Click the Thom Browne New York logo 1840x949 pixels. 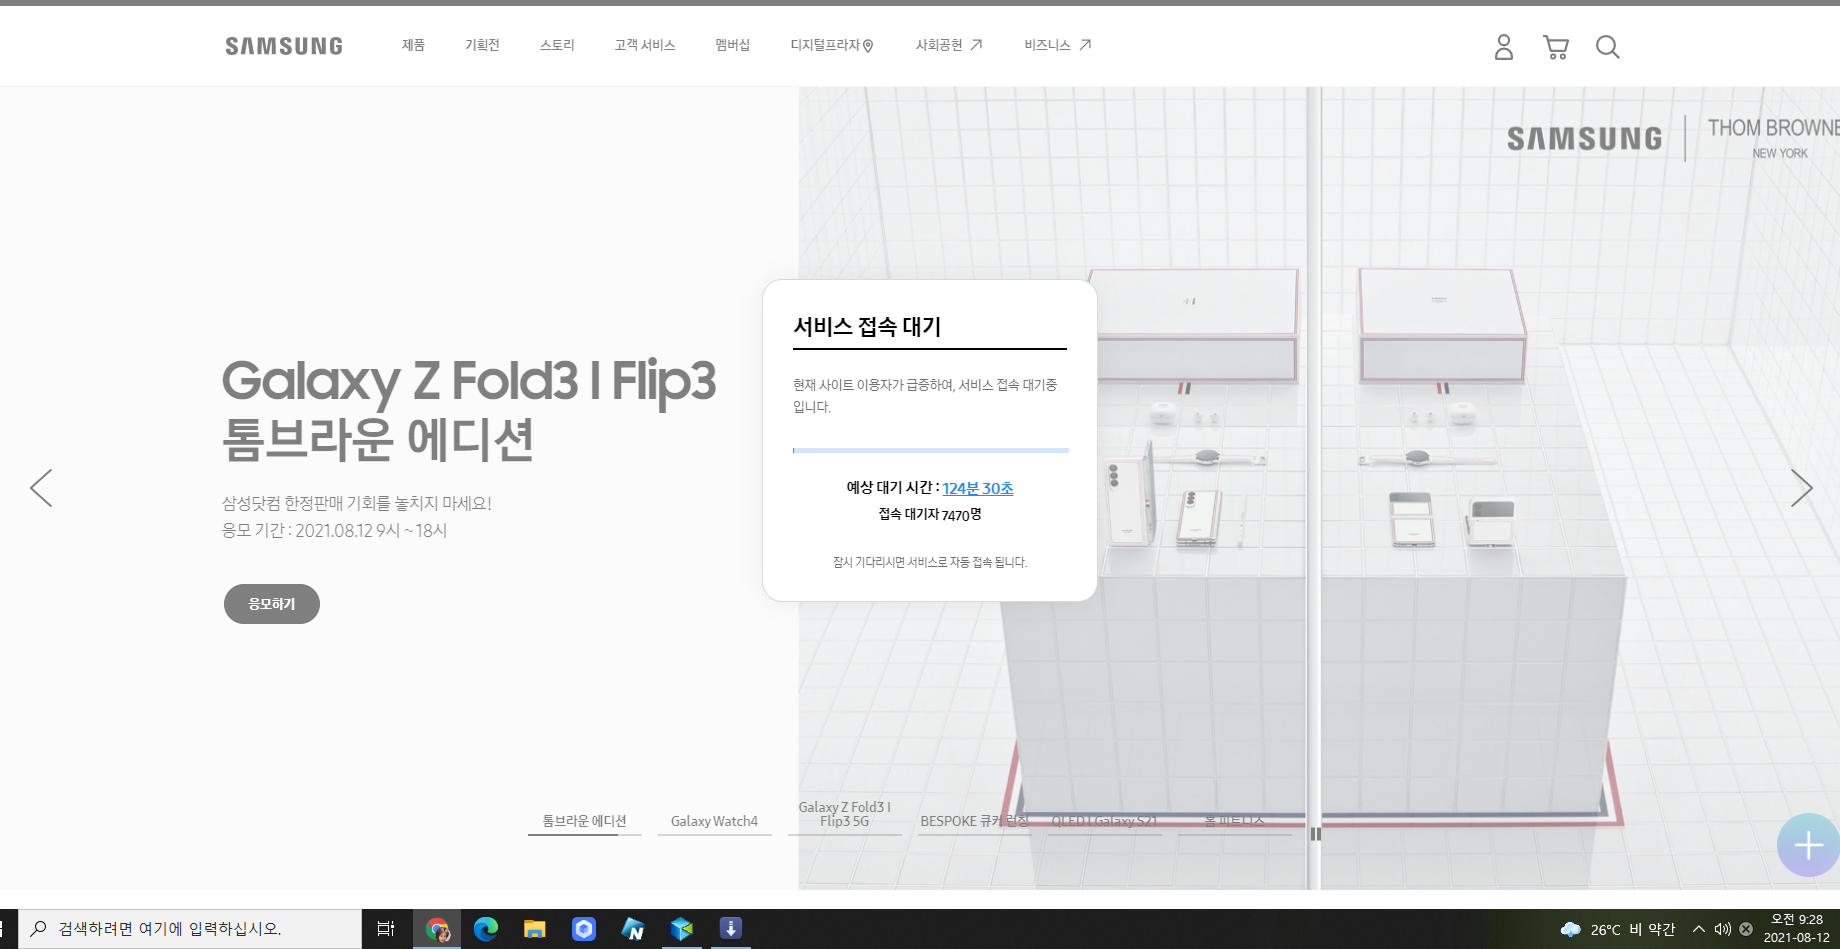pos(1774,138)
